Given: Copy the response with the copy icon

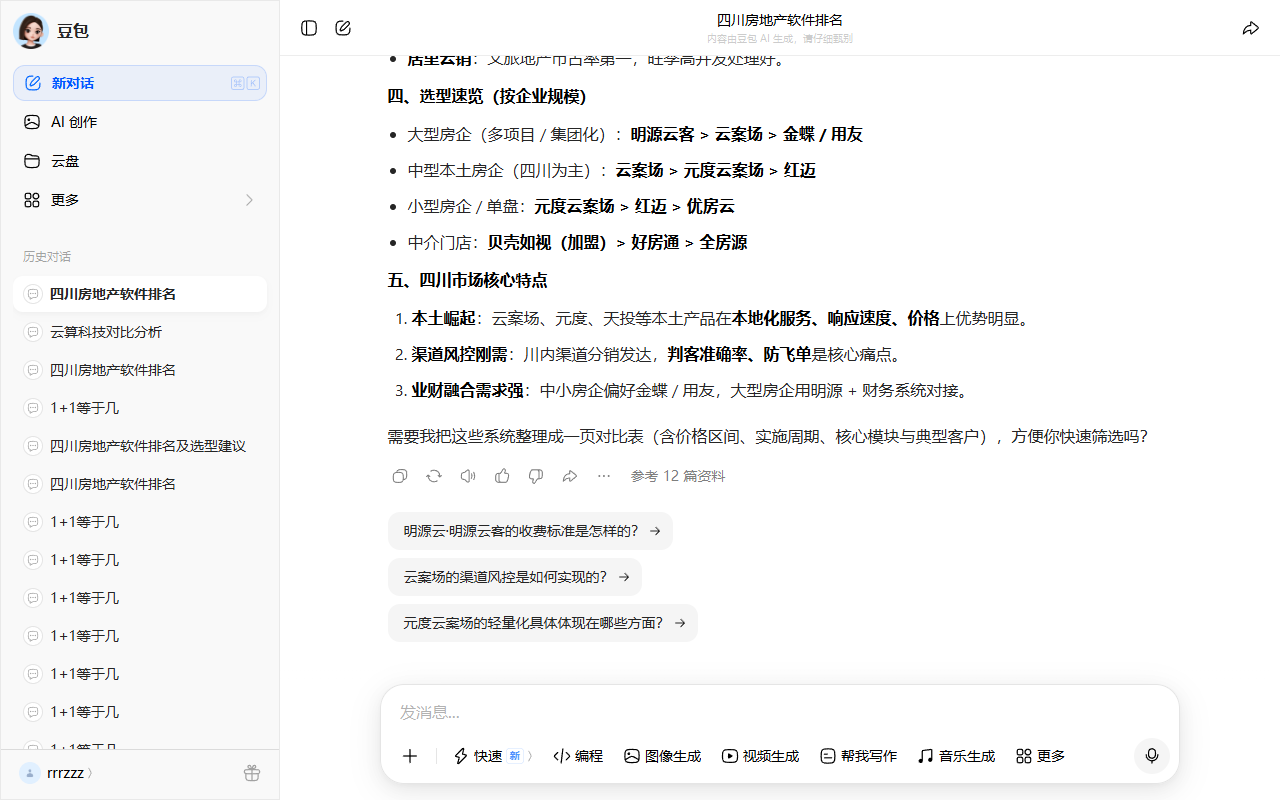Looking at the screenshot, I should pyautogui.click(x=400, y=476).
